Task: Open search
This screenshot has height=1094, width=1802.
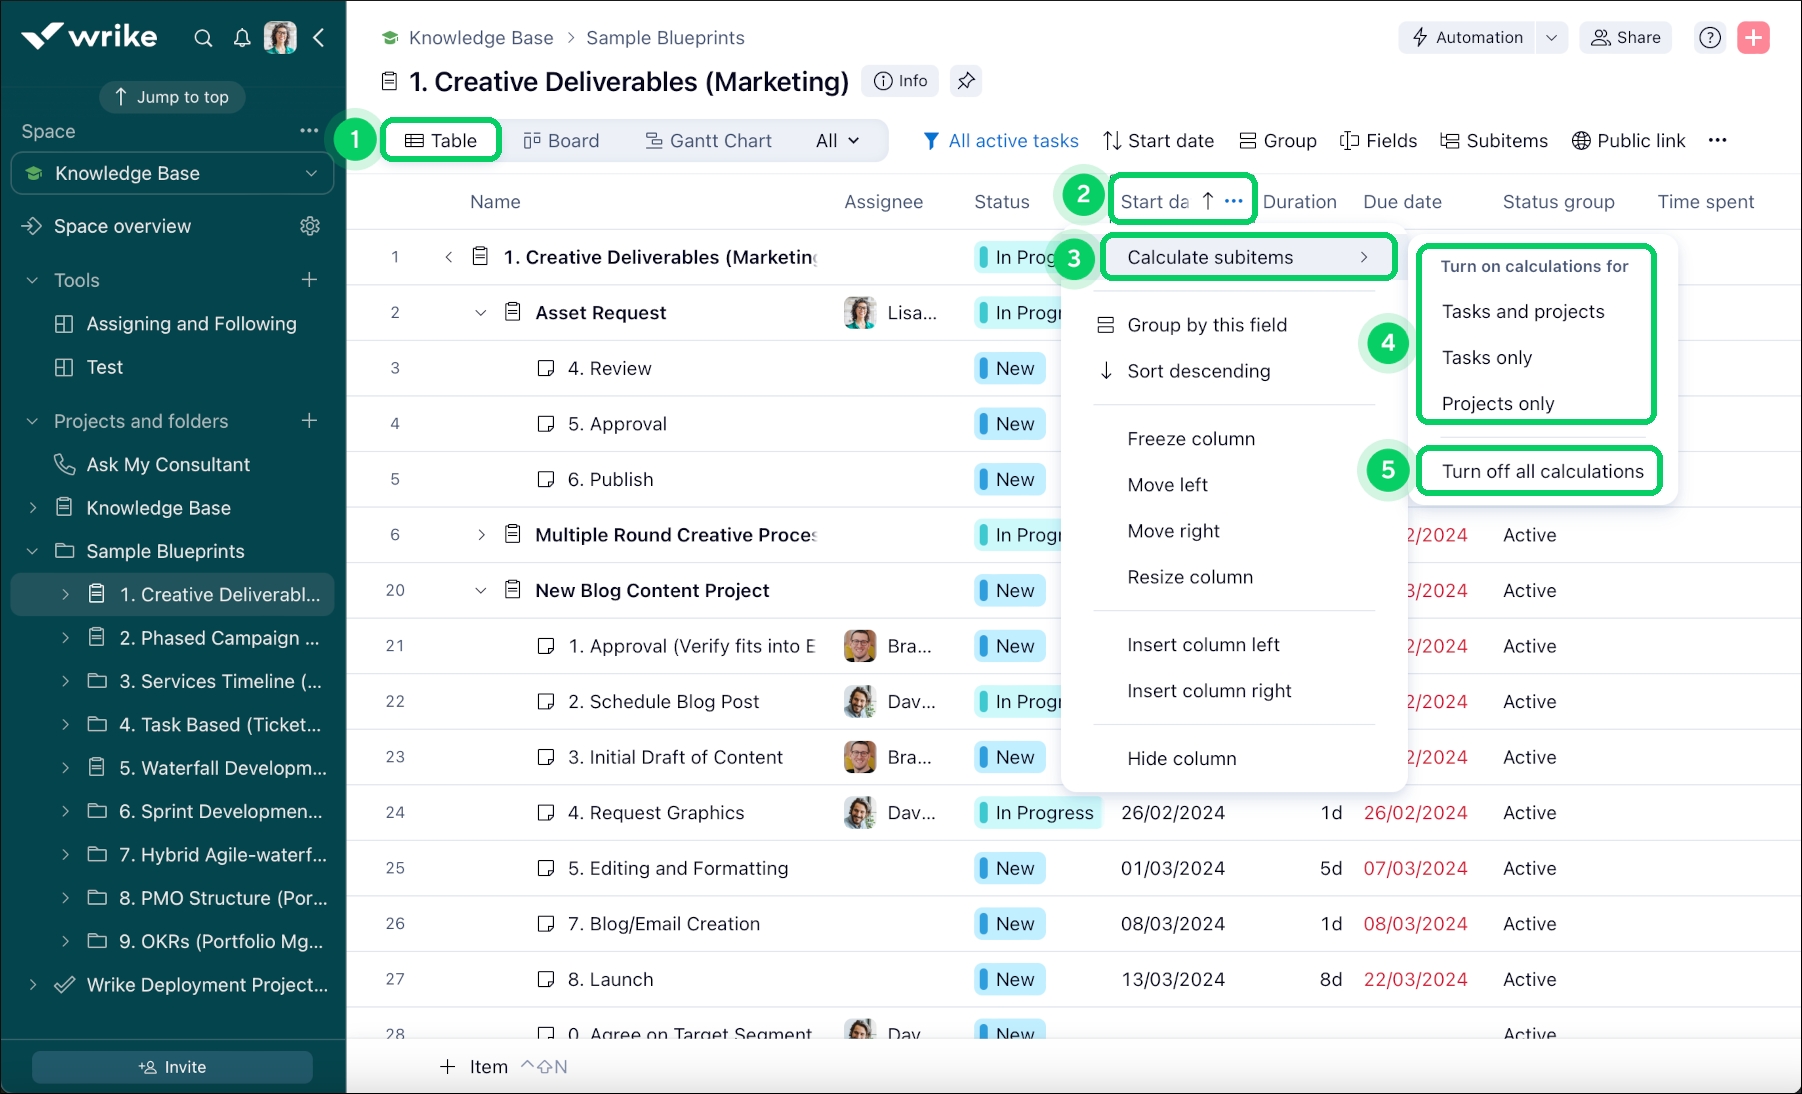Action: tap(203, 38)
